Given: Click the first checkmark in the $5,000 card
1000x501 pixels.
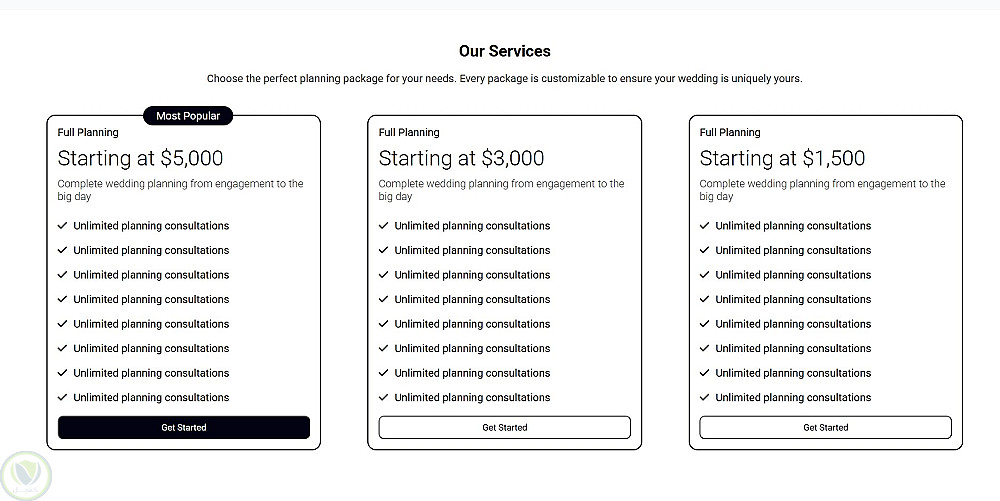Looking at the screenshot, I should [62, 226].
